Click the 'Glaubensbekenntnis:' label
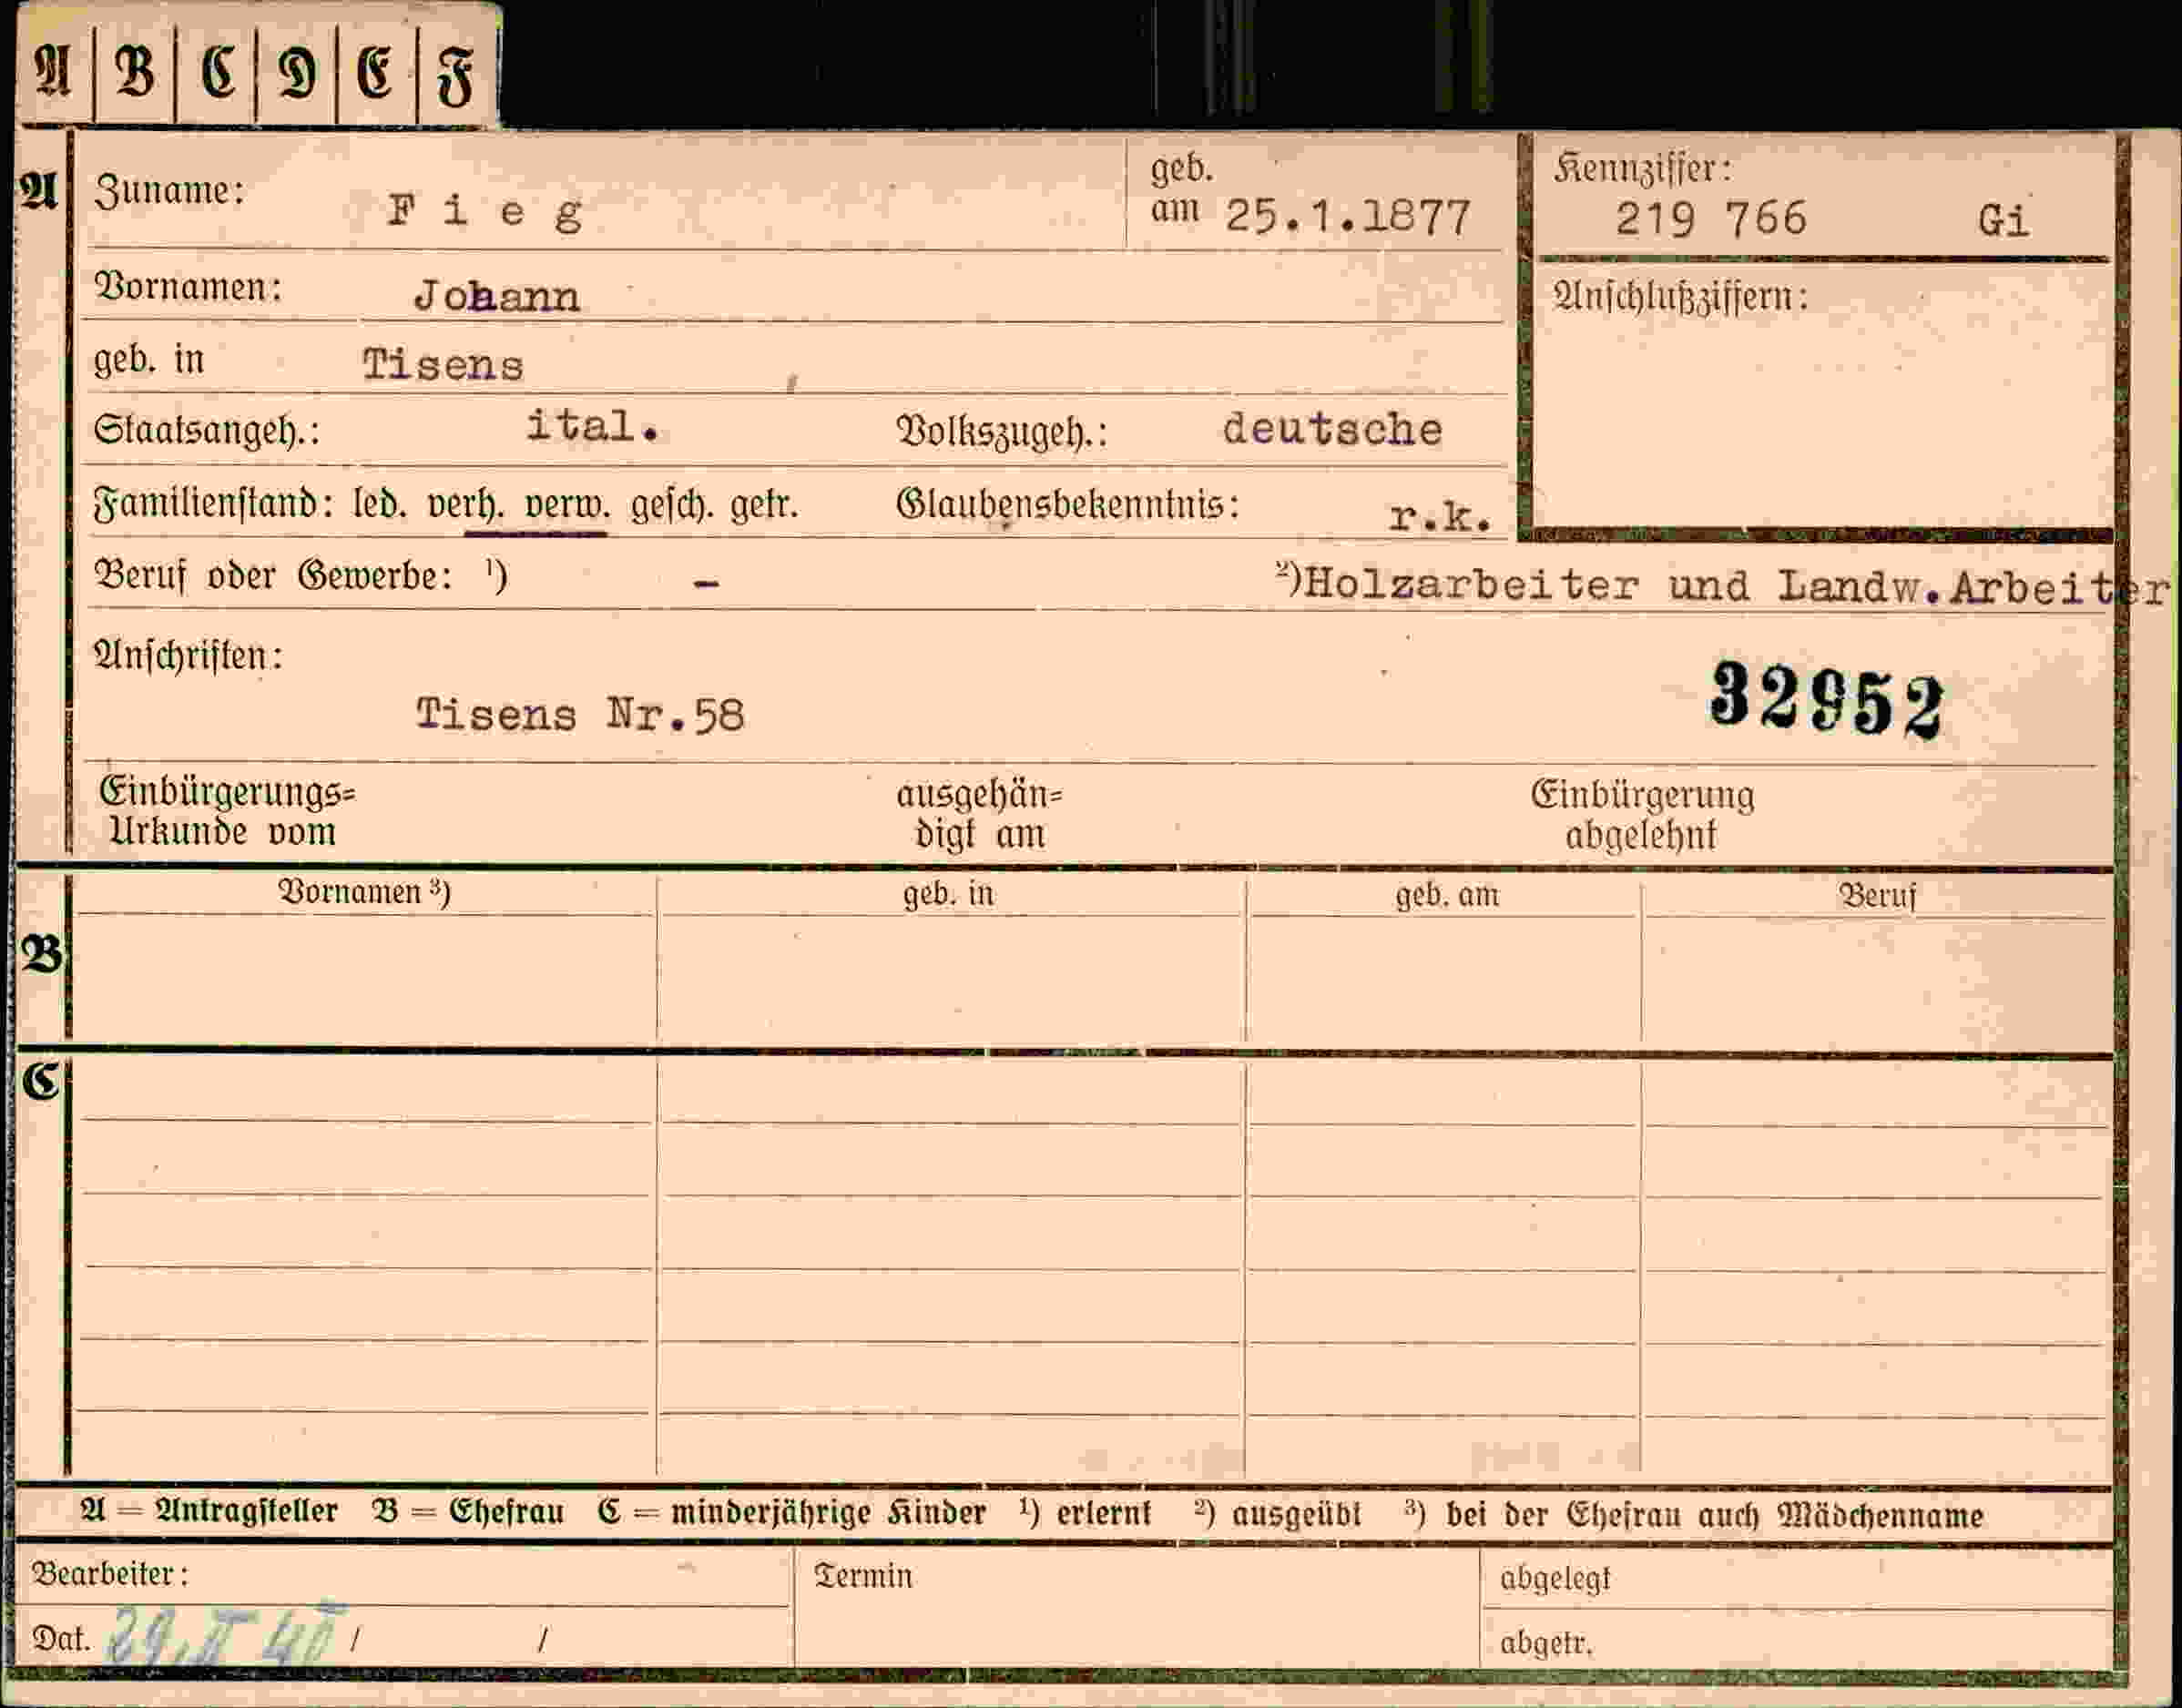The image size is (2182, 1708). (1067, 504)
